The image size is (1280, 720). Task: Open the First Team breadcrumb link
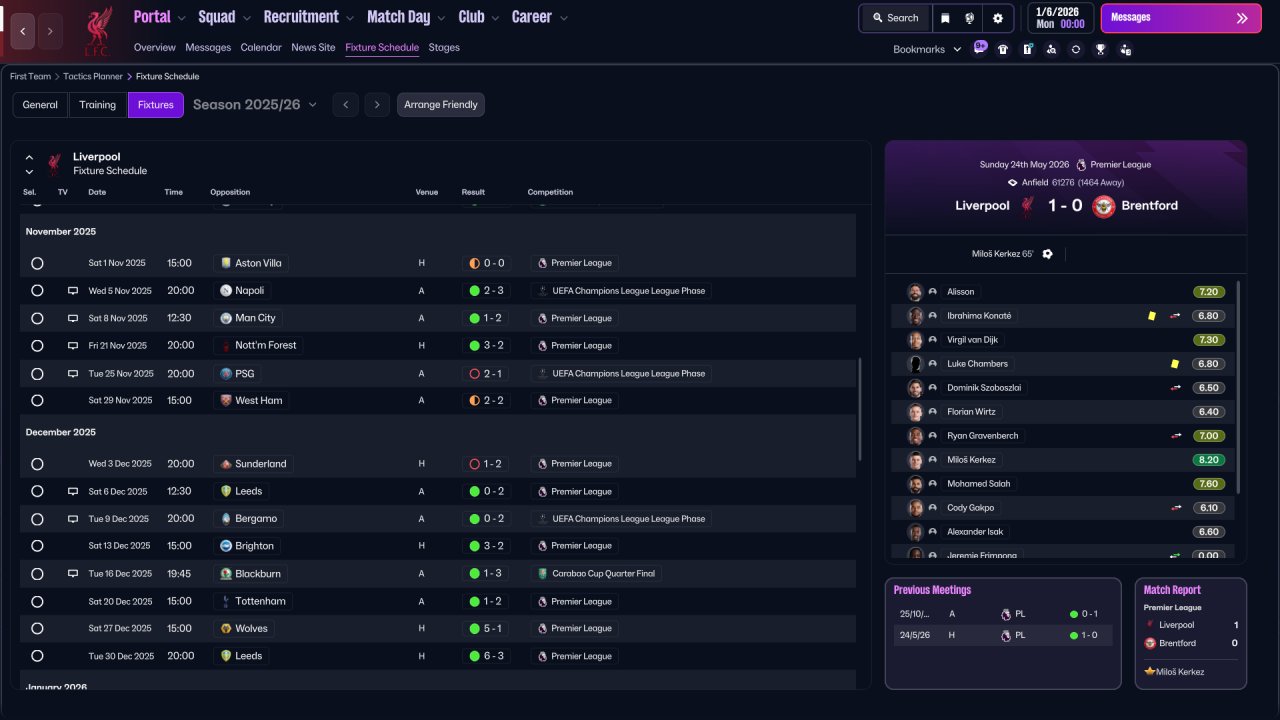pyautogui.click(x=31, y=77)
